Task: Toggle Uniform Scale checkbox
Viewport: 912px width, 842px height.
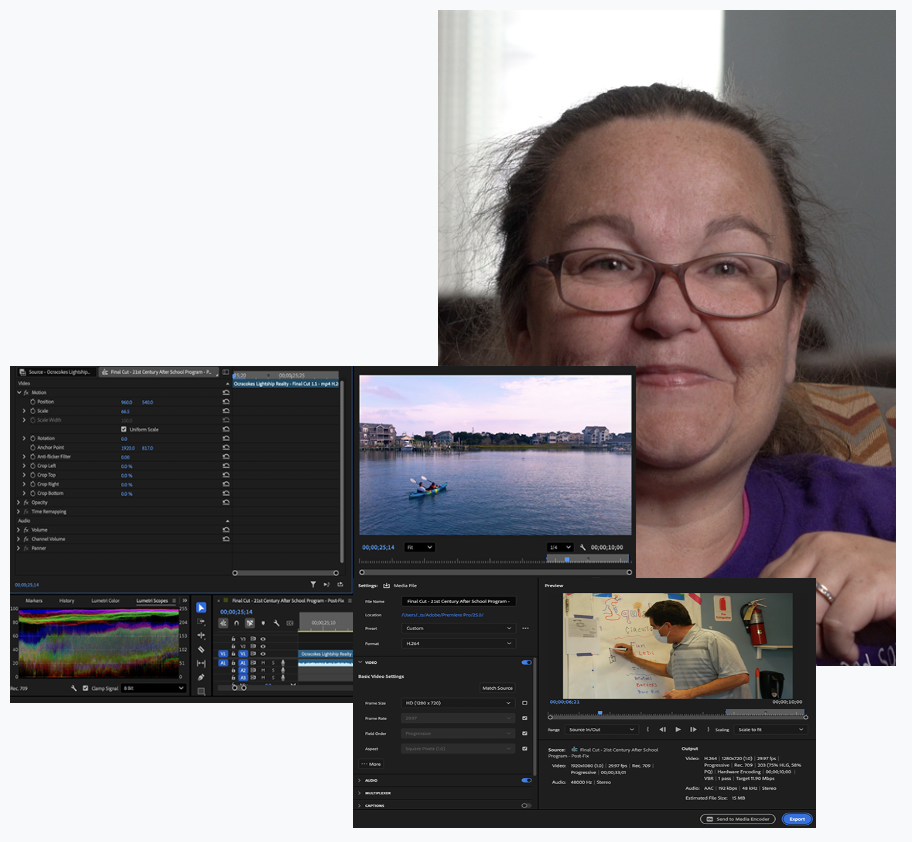Action: tap(123, 429)
